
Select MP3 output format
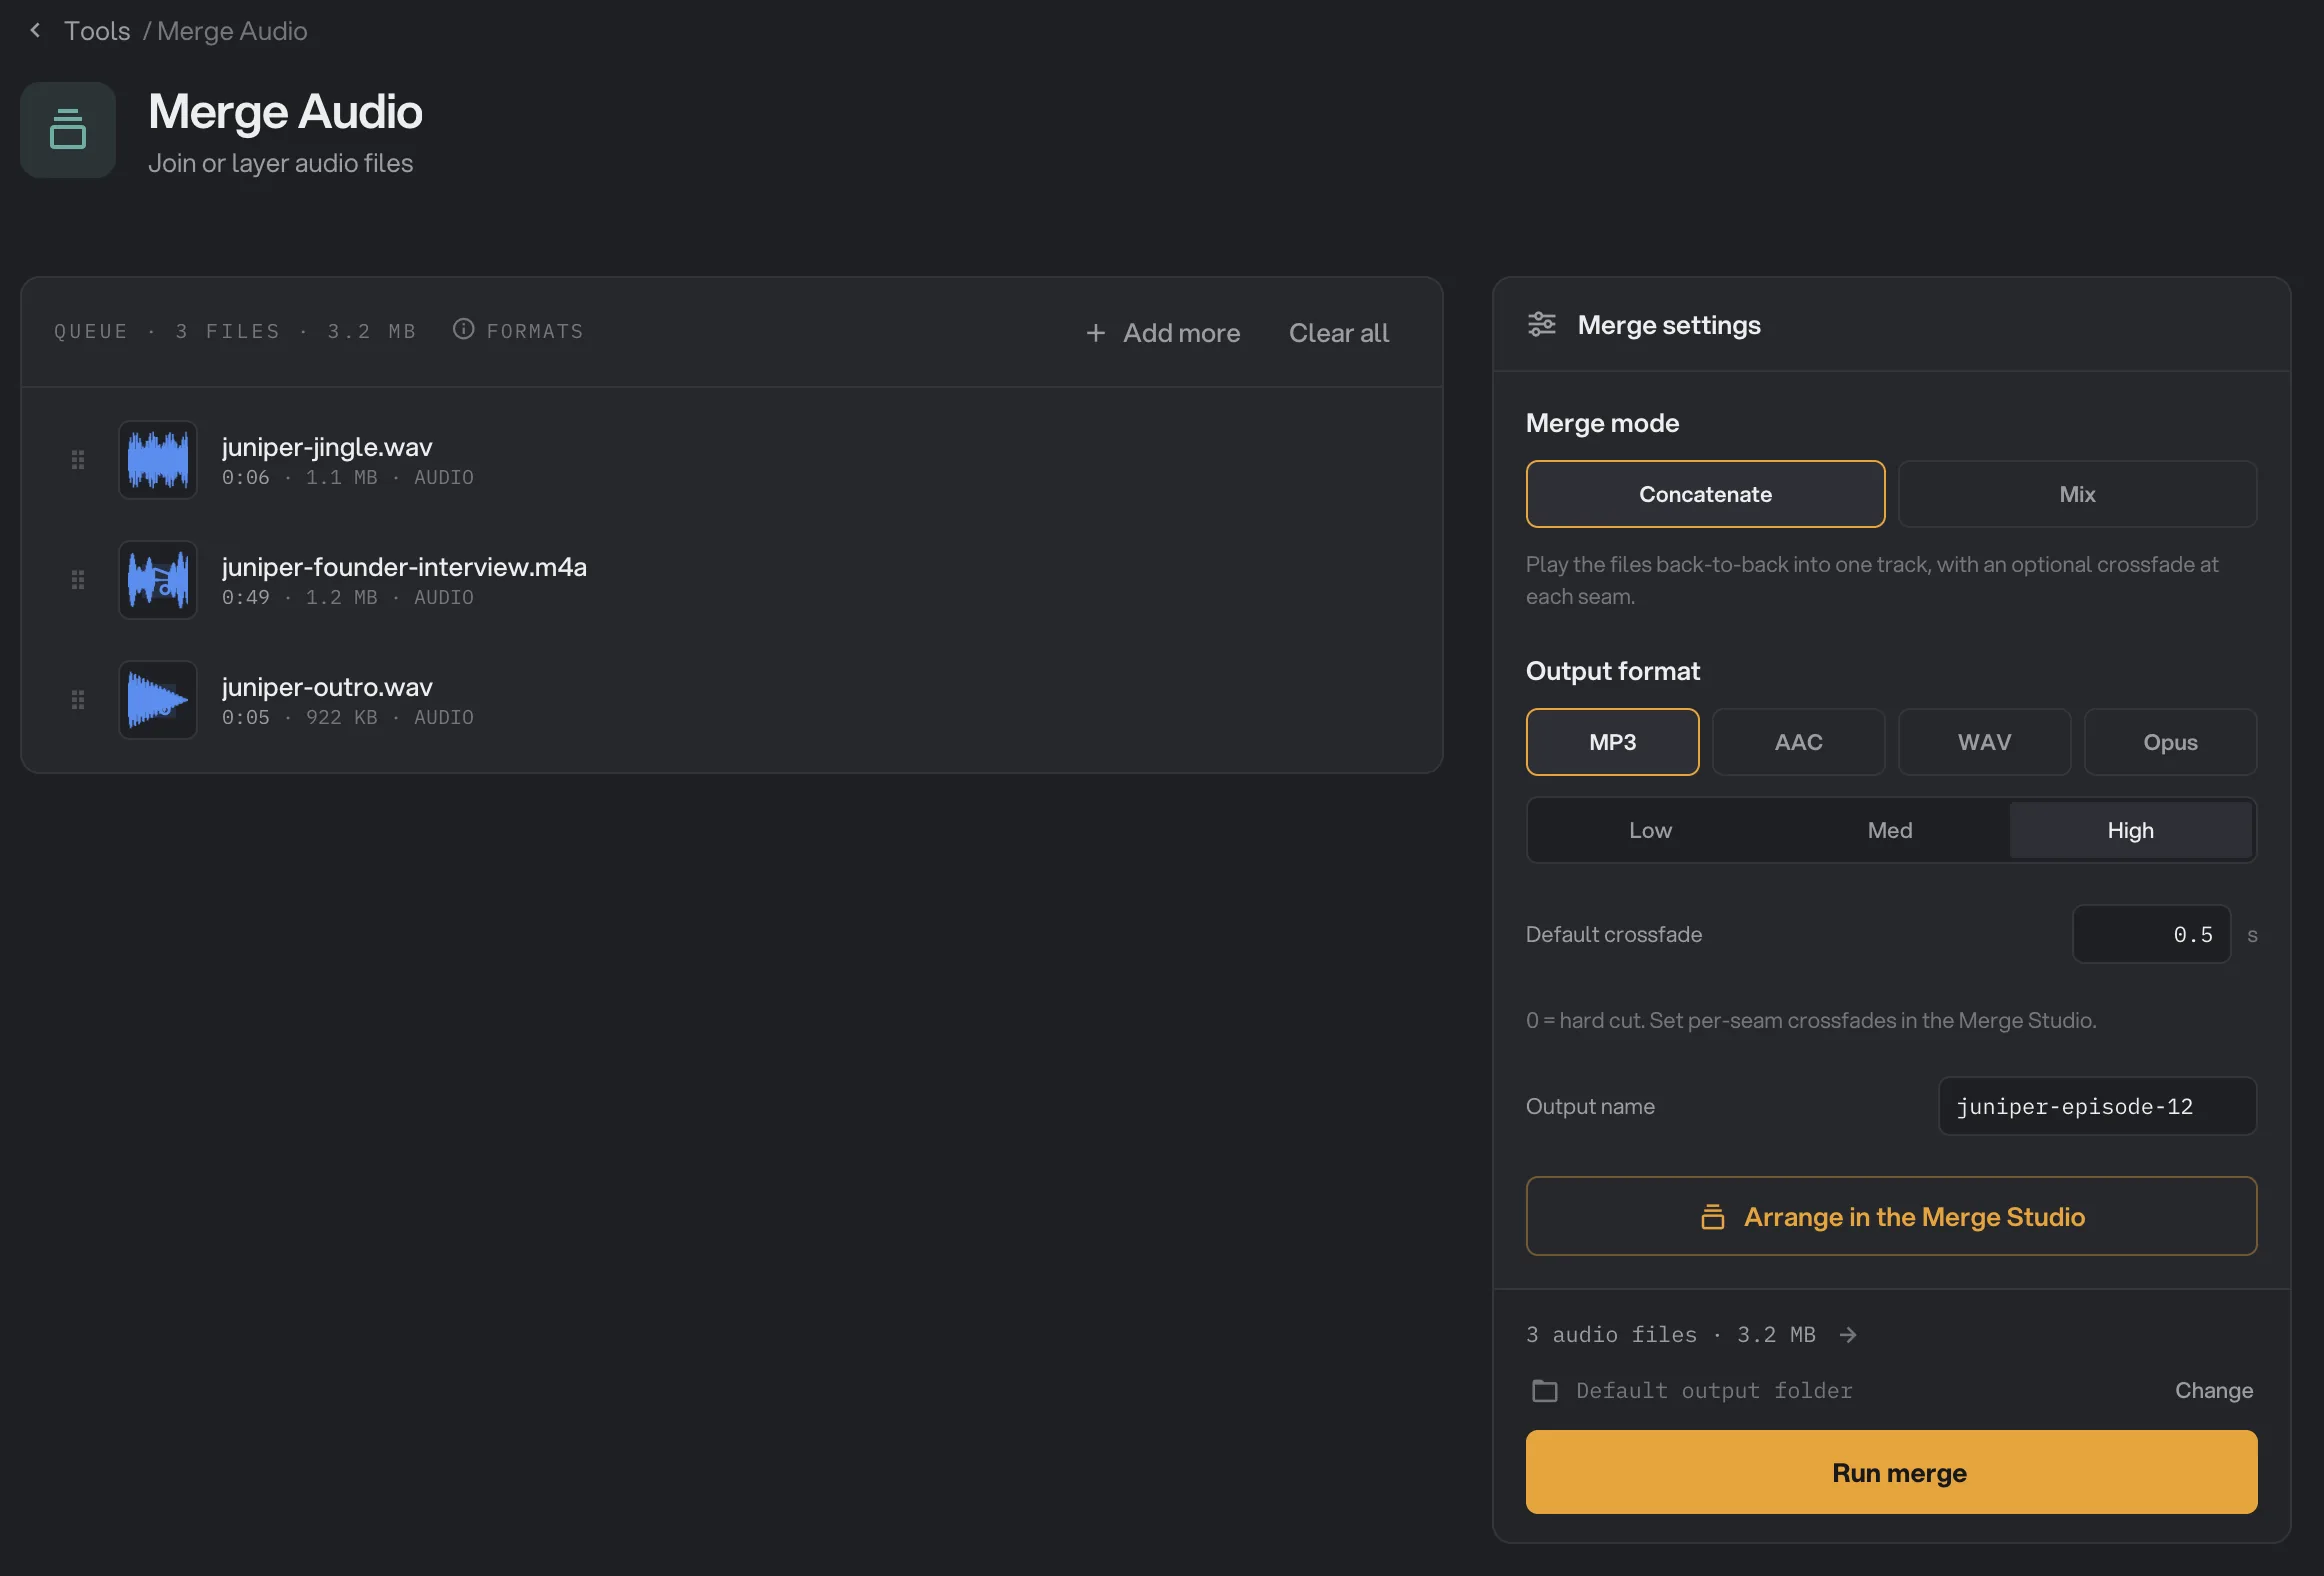pos(1612,742)
